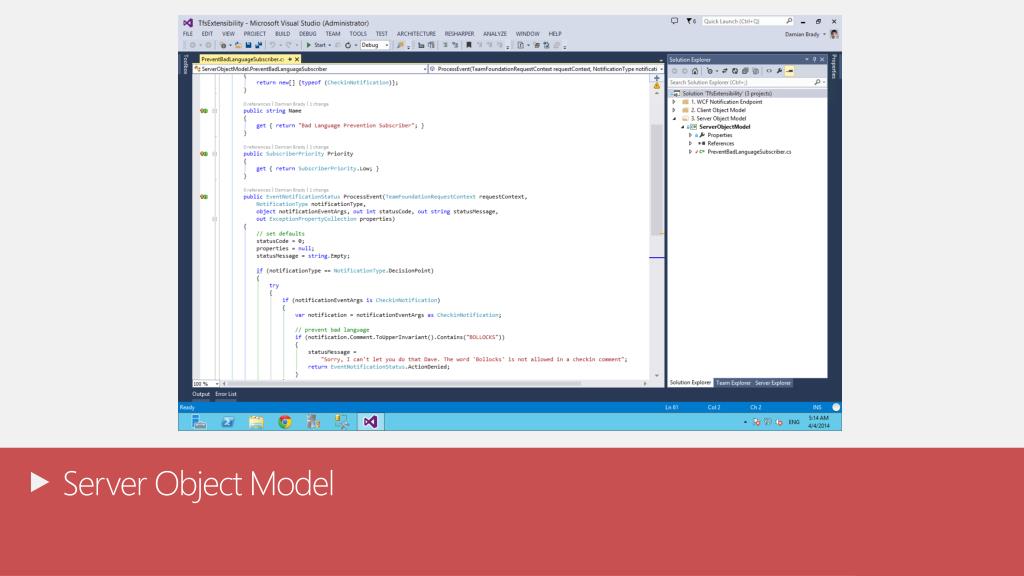Screen dimensions: 1024x576
Task: Click the Start debugging play button
Action: tap(308, 45)
